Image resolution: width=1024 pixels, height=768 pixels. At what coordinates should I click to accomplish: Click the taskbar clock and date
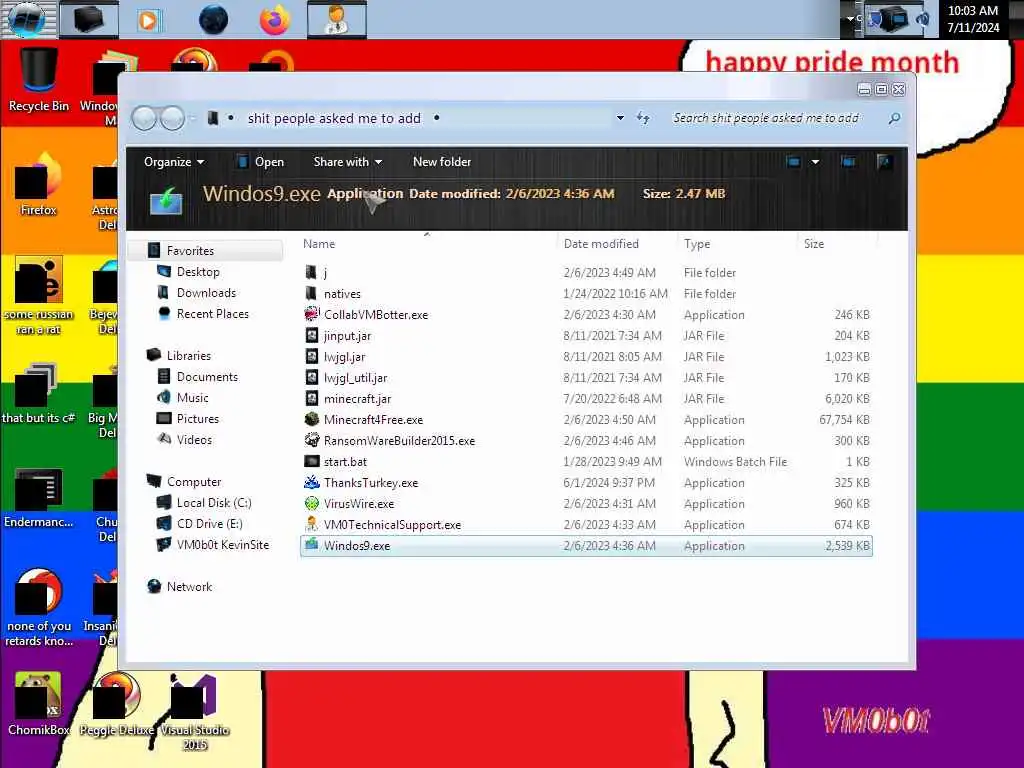click(x=972, y=19)
